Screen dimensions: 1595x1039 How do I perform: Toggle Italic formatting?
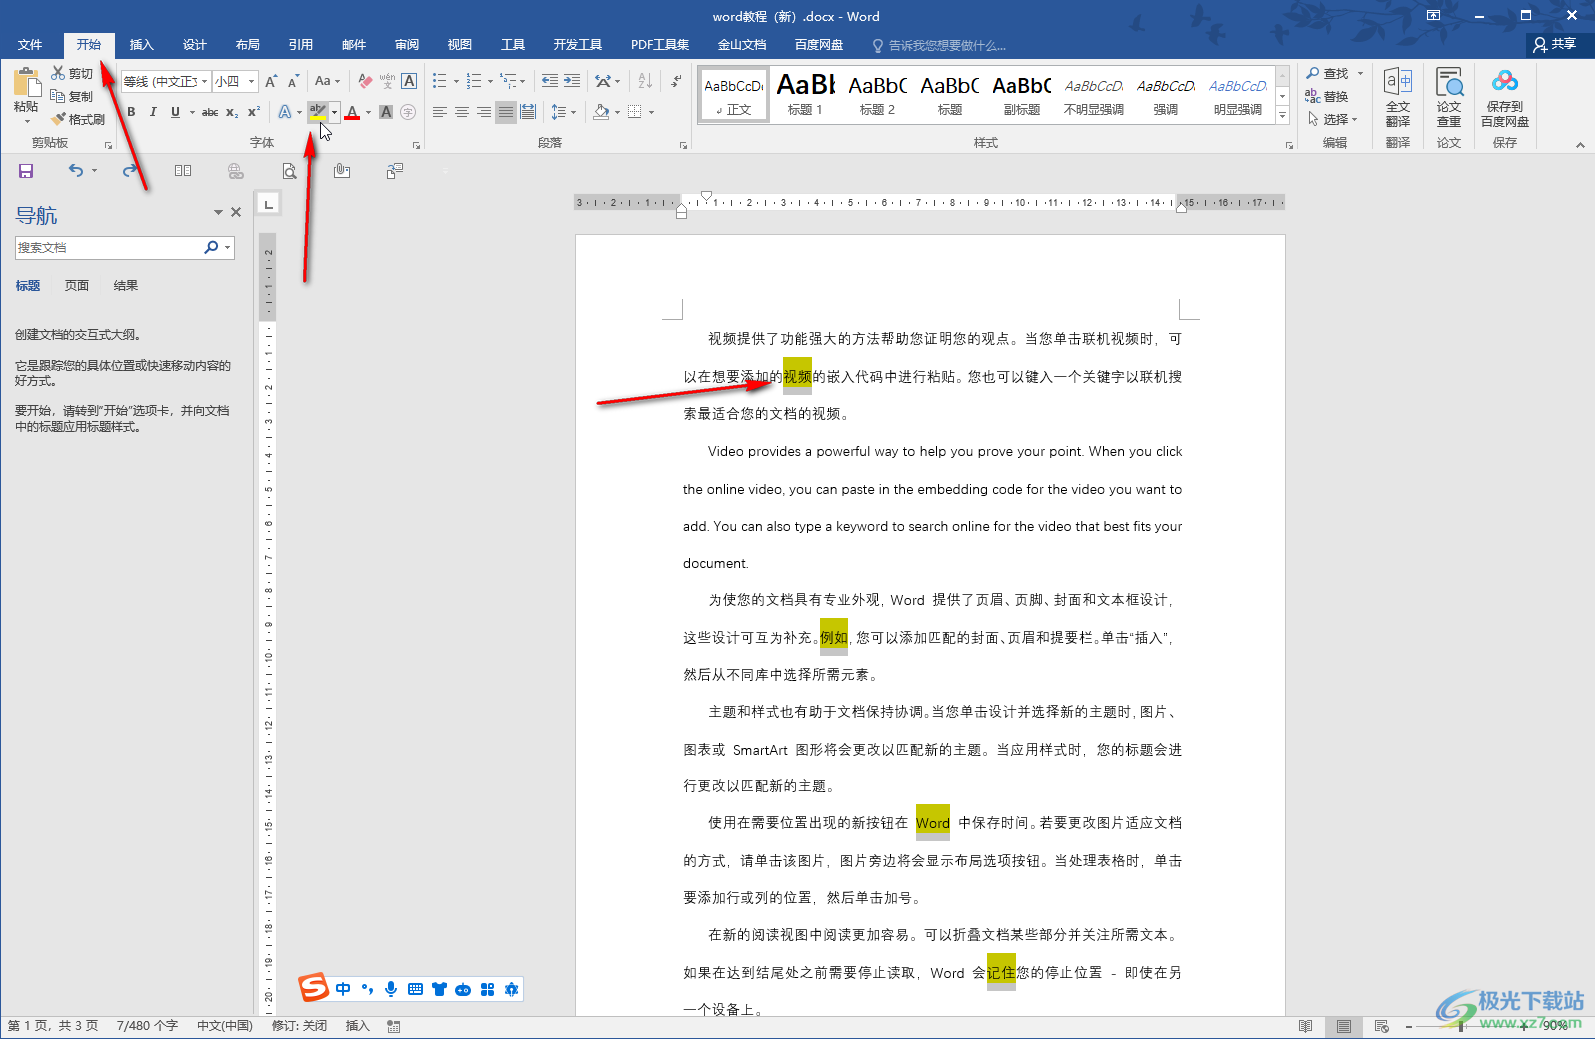(x=153, y=112)
